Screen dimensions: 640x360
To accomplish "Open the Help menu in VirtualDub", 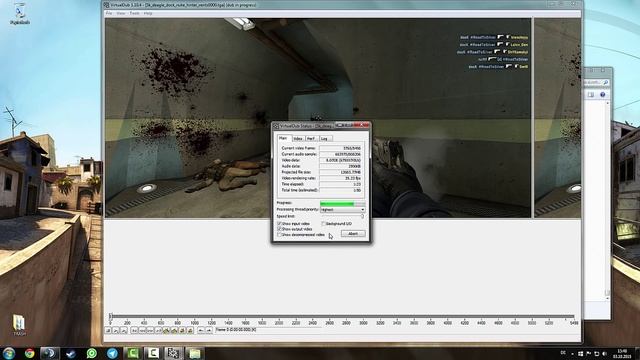I will 148,13.
